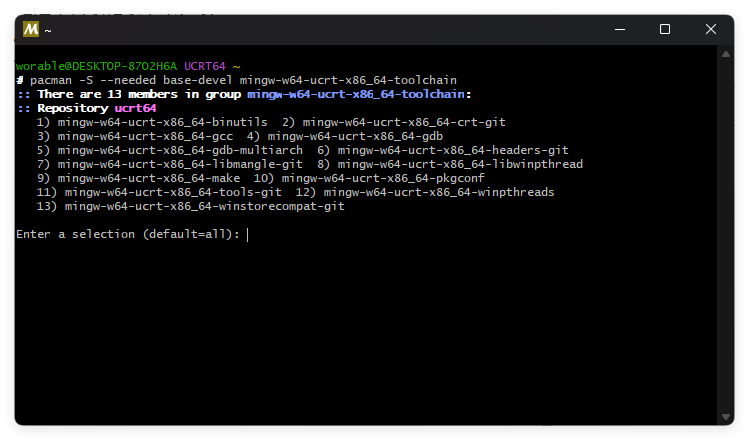Click the mingw-w64-ucrt-x86_64-headers-git package entry

coord(453,150)
